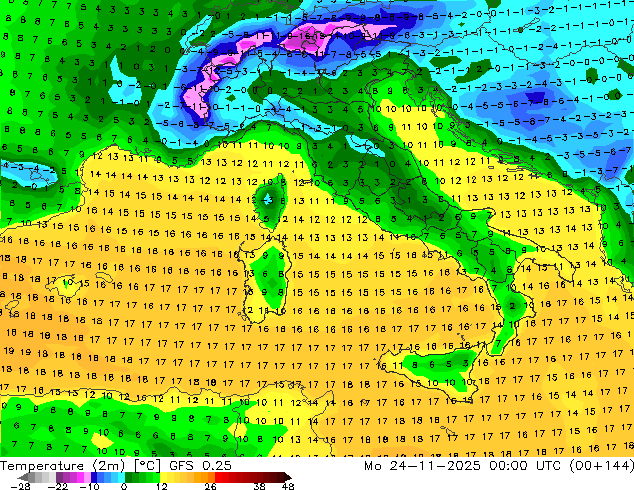Click the 12 legend value
Viewport: 634px width, 490px height.
(162, 486)
